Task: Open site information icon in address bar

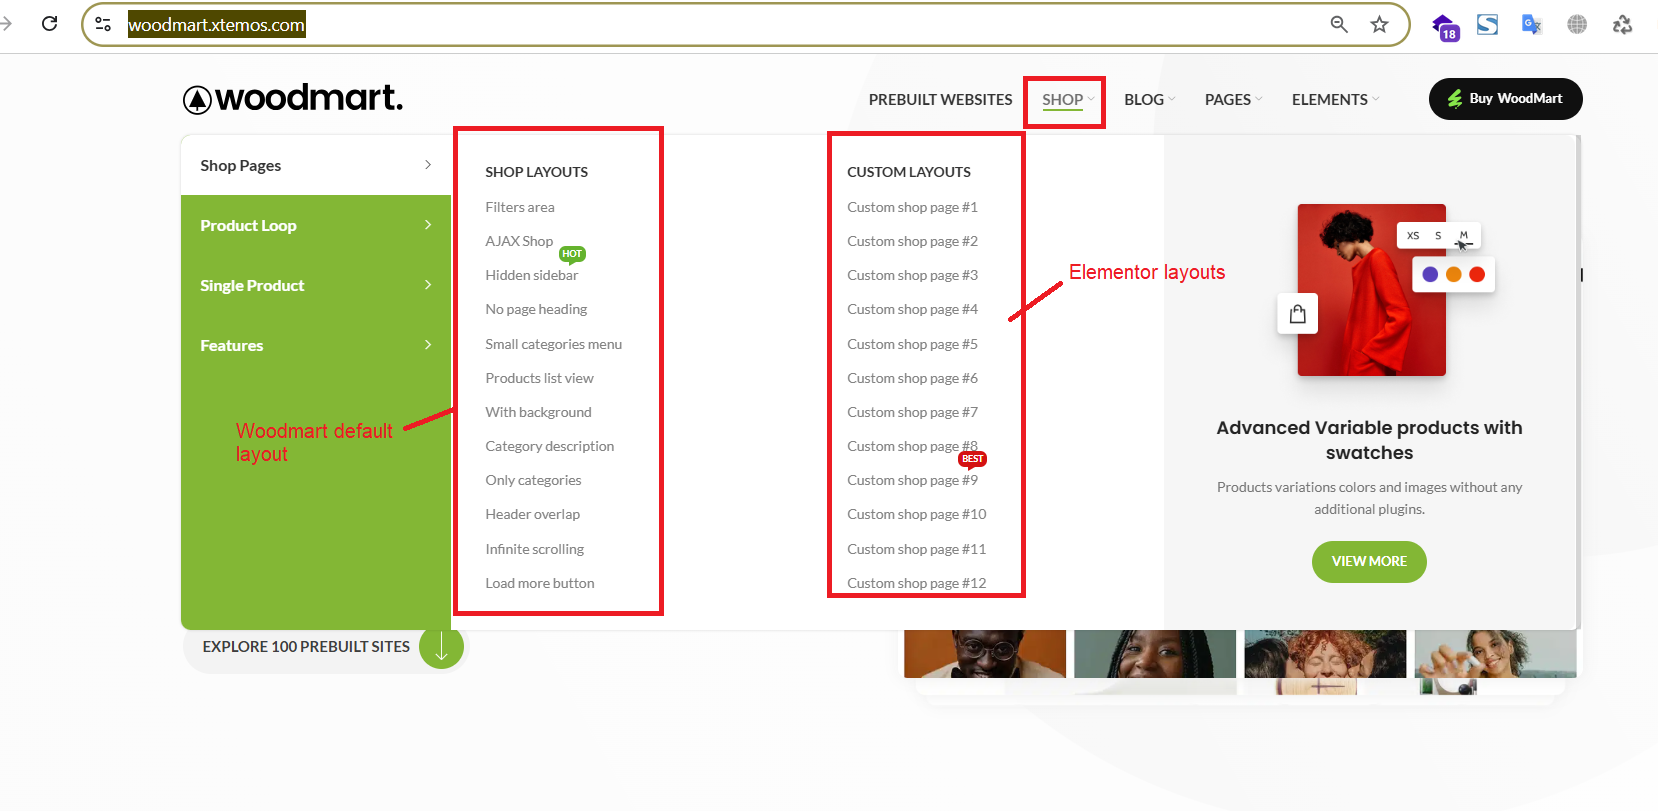Action: point(103,24)
